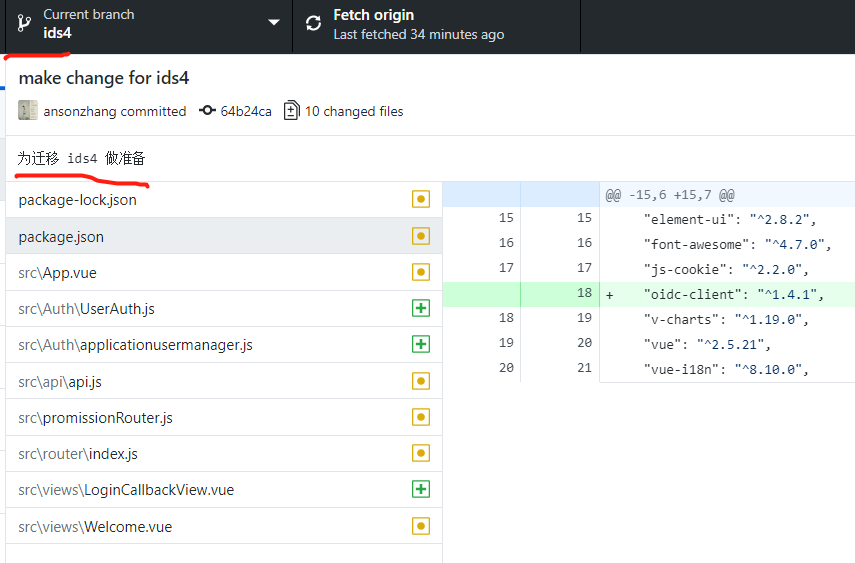Select src\router\index.js file entry

pos(224,453)
